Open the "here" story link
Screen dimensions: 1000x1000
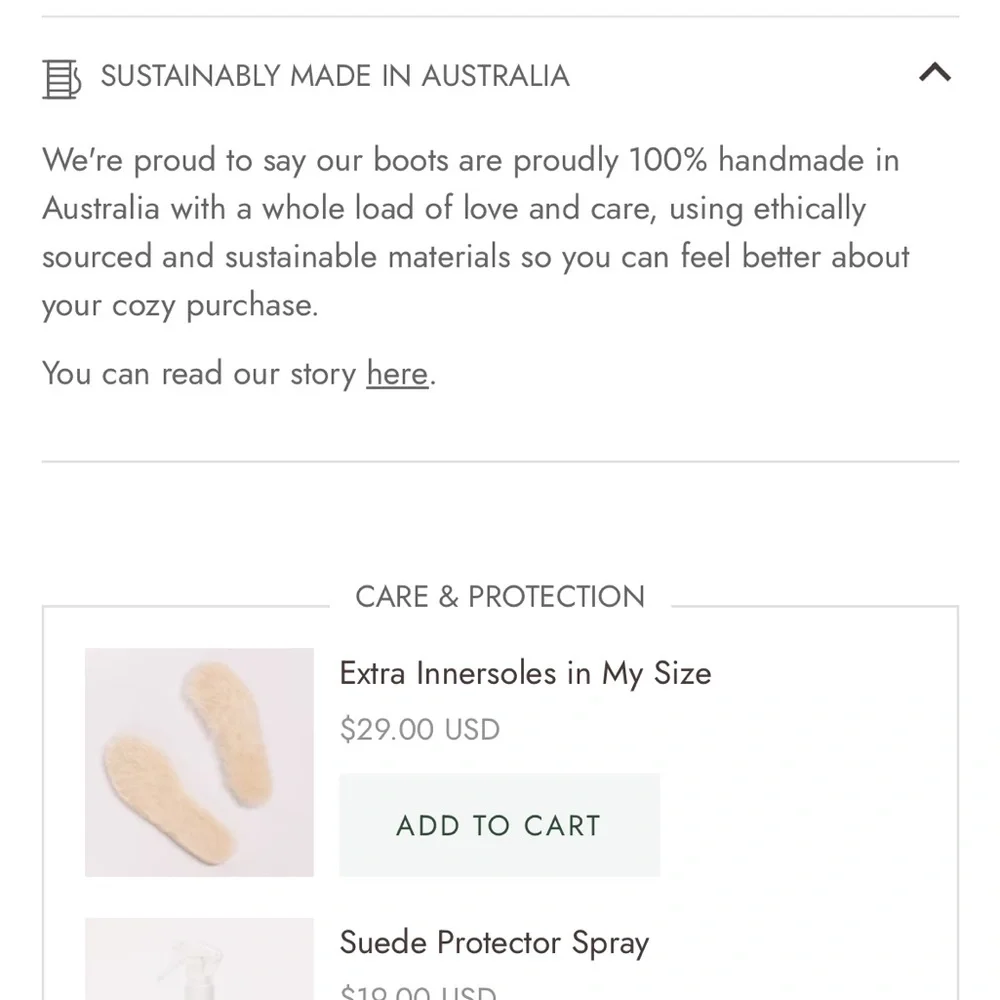tap(397, 373)
